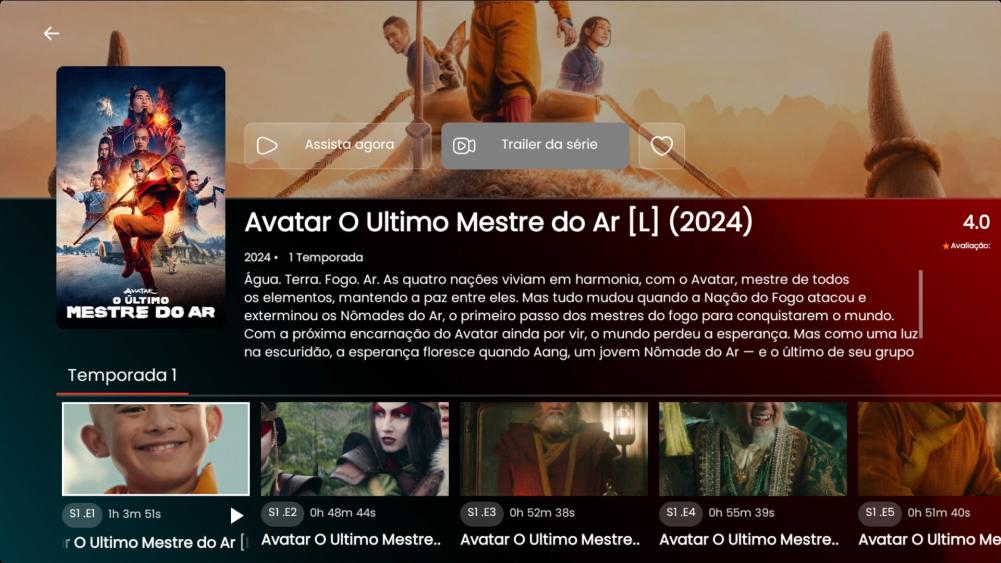Screen dimensions: 1001x563
Task: Open the S1.E5 episode thumbnail
Action: (930, 449)
